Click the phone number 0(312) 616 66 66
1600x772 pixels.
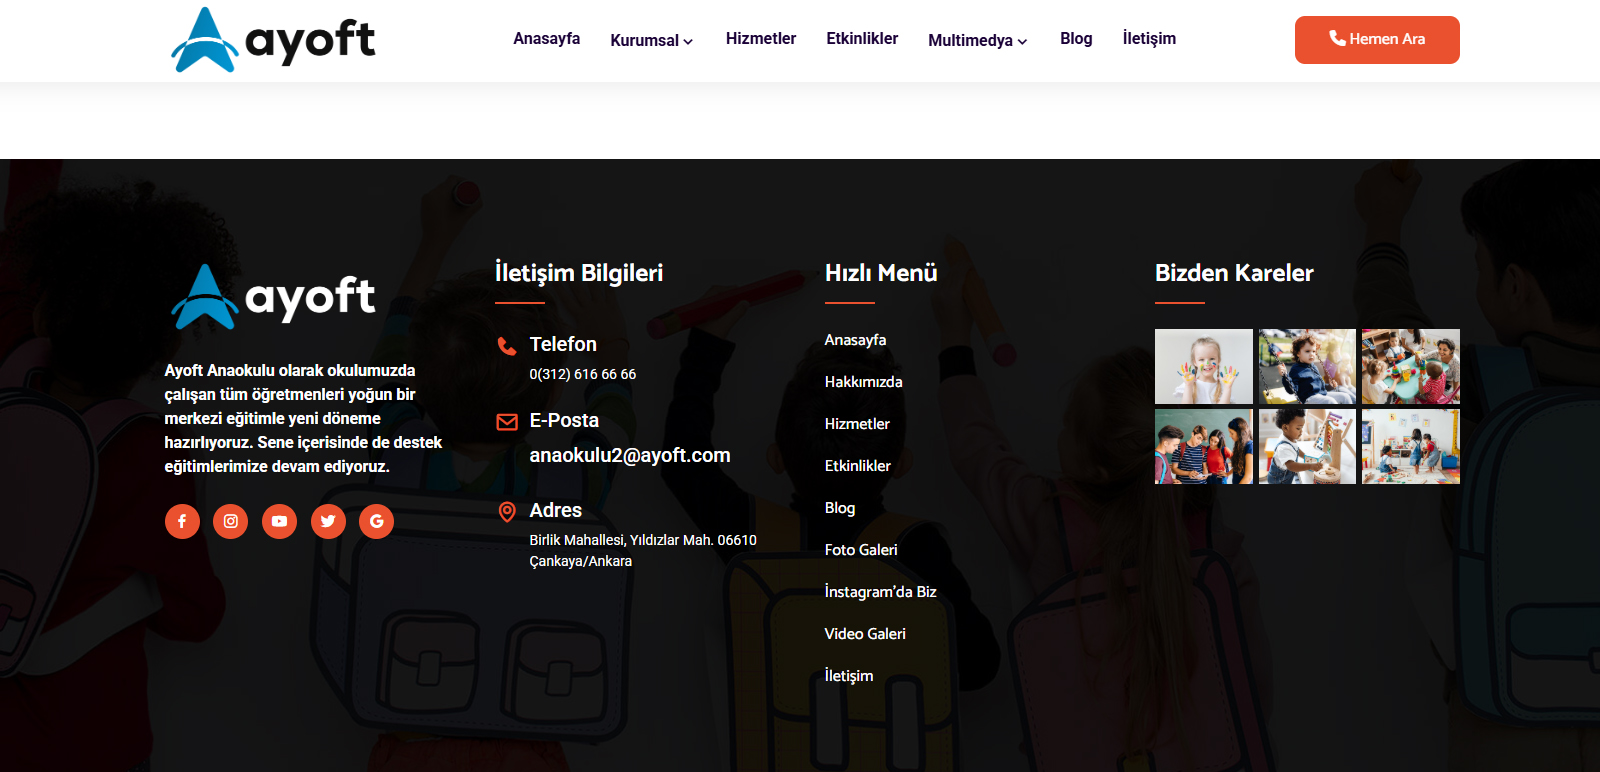pos(582,374)
